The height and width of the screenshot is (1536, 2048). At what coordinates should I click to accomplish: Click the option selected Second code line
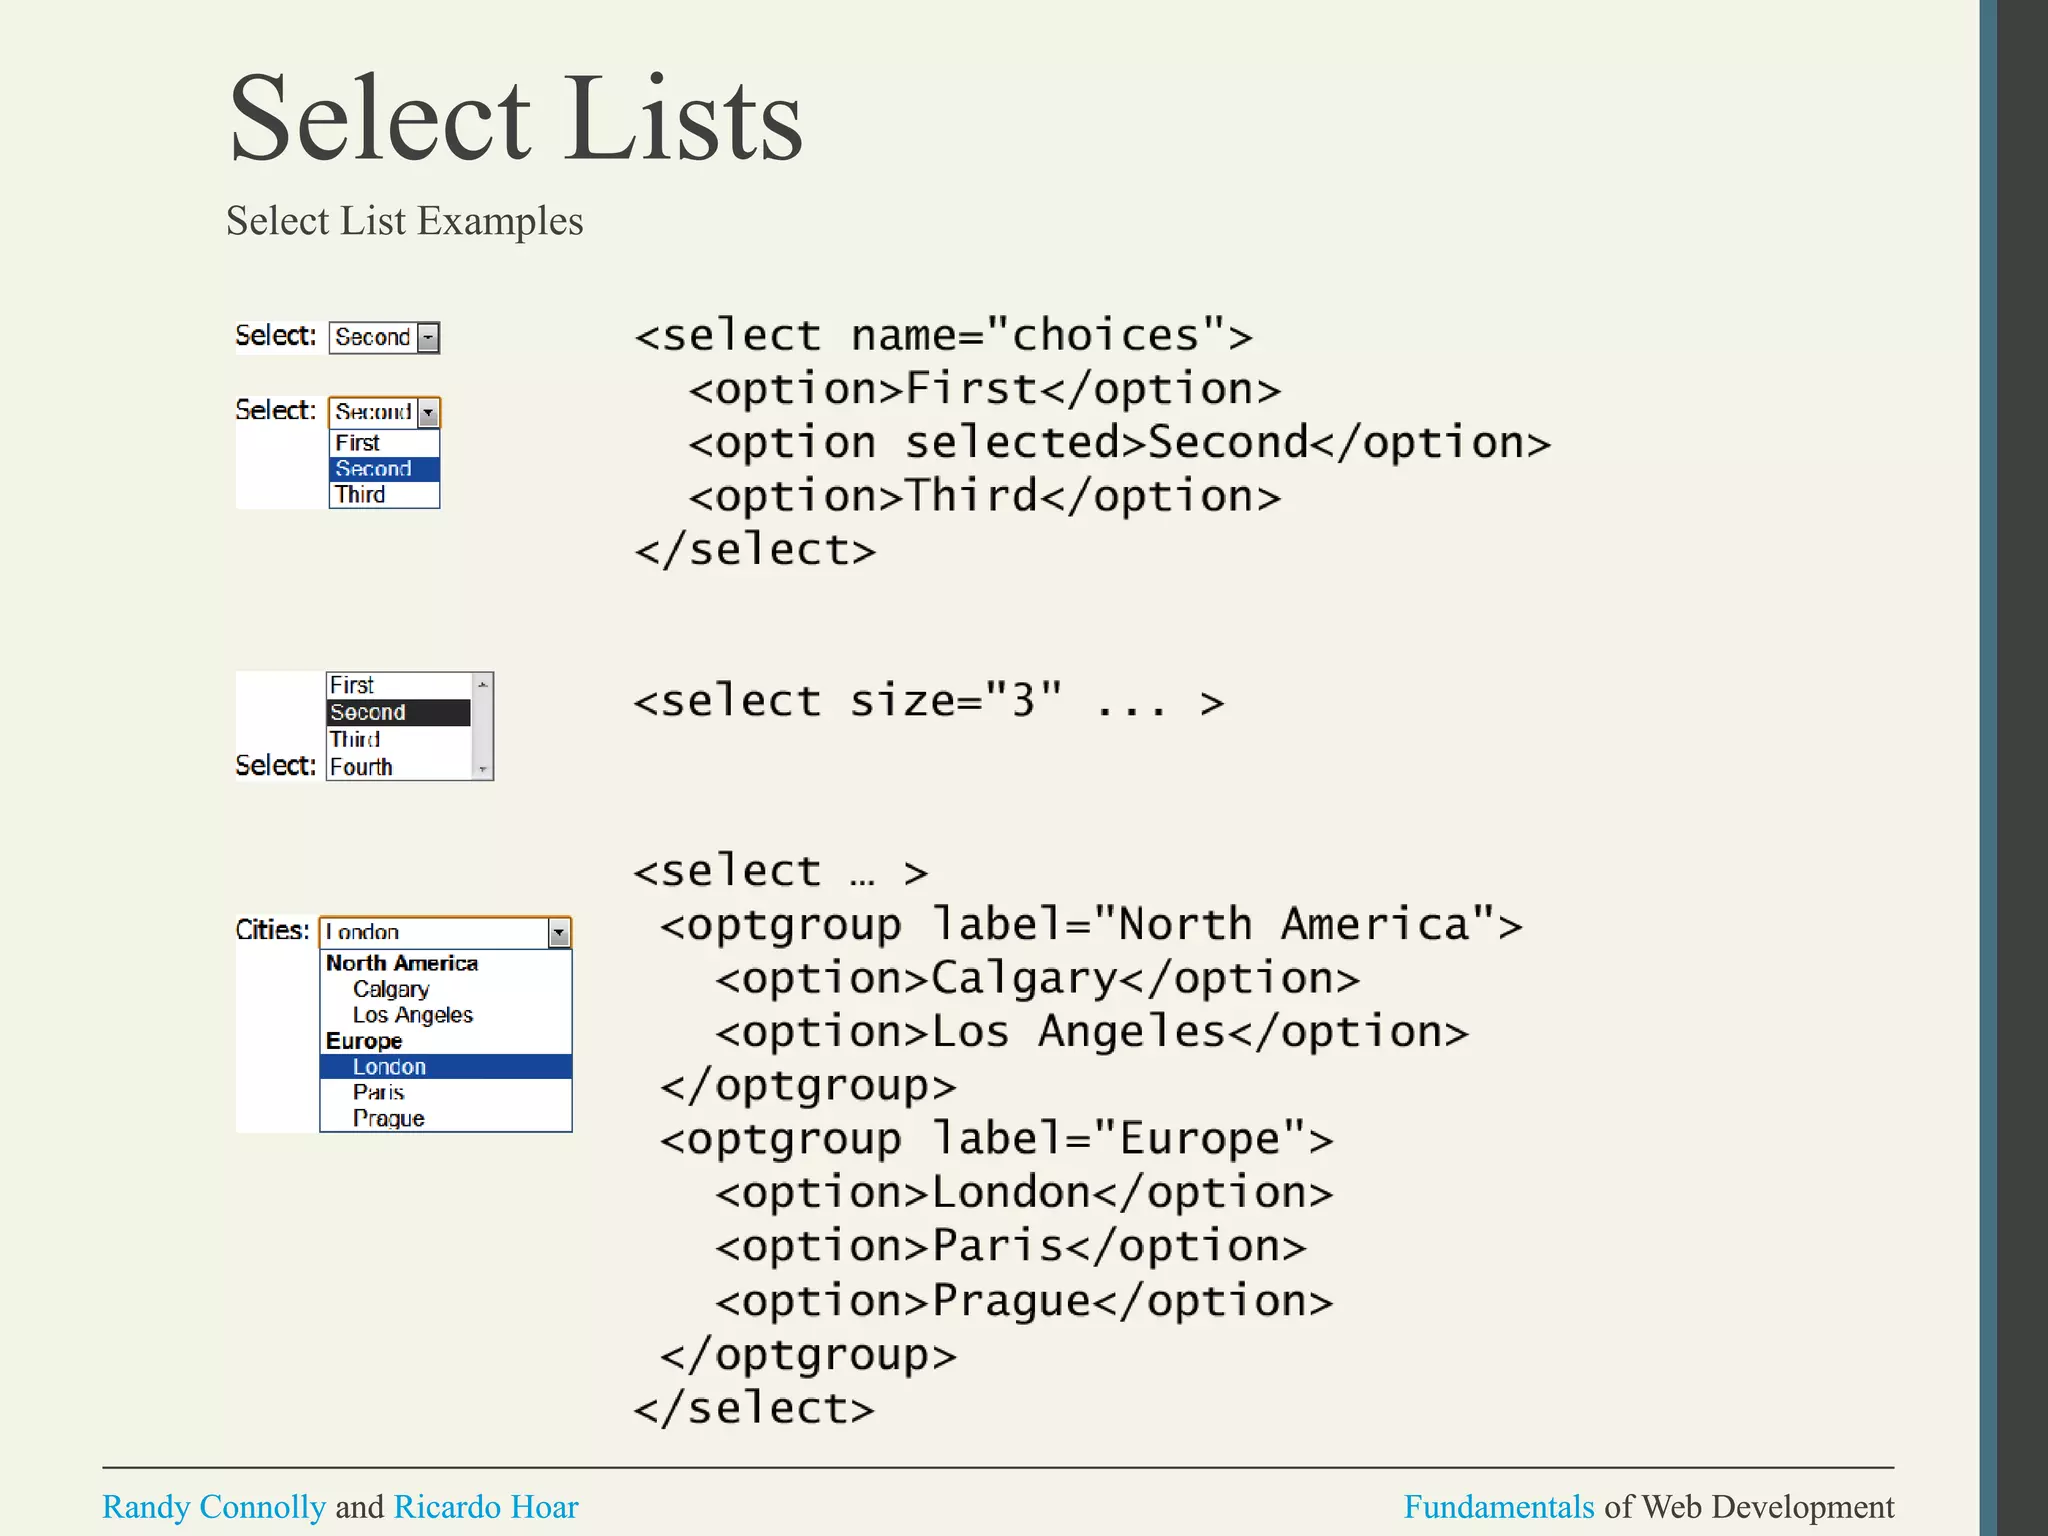pos(1120,442)
